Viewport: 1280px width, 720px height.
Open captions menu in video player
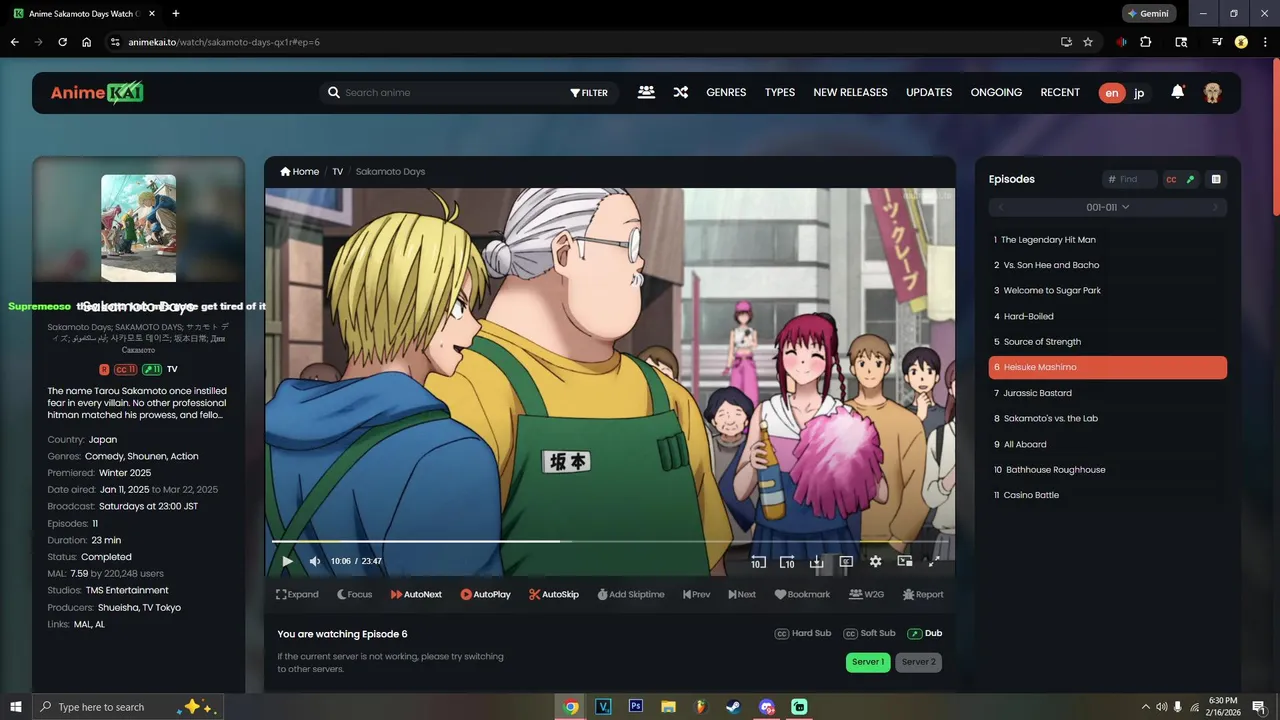[846, 562]
